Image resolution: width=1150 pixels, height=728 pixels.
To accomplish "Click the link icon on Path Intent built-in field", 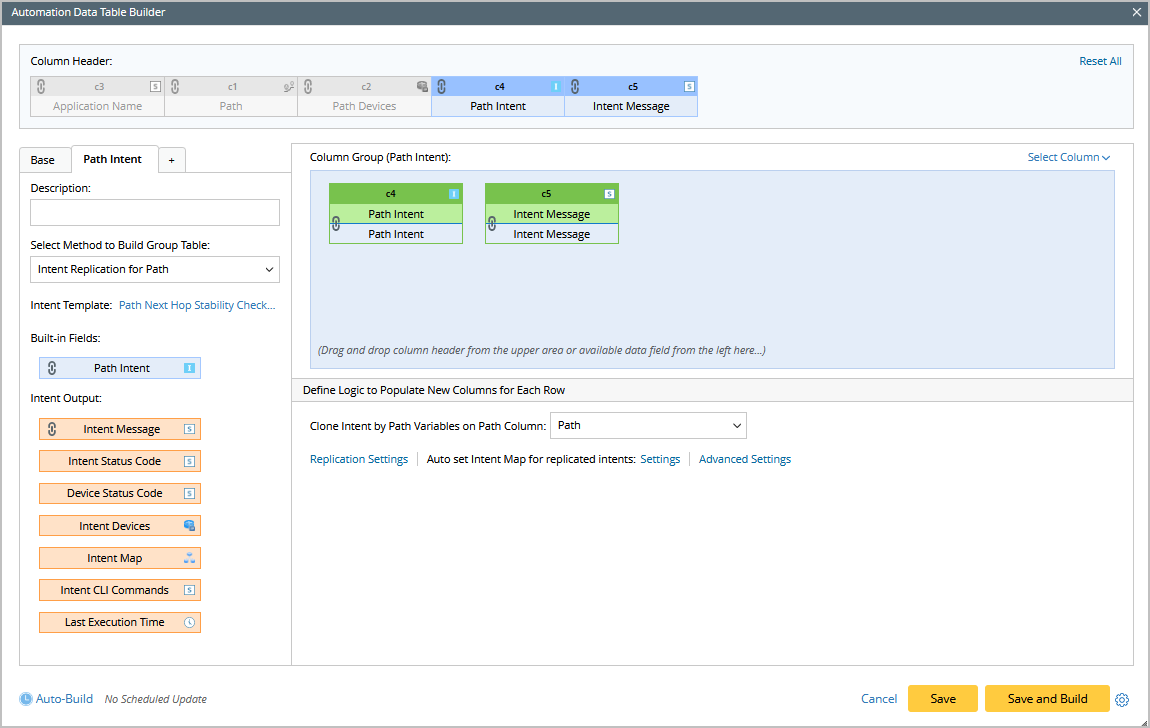I will (52, 368).
